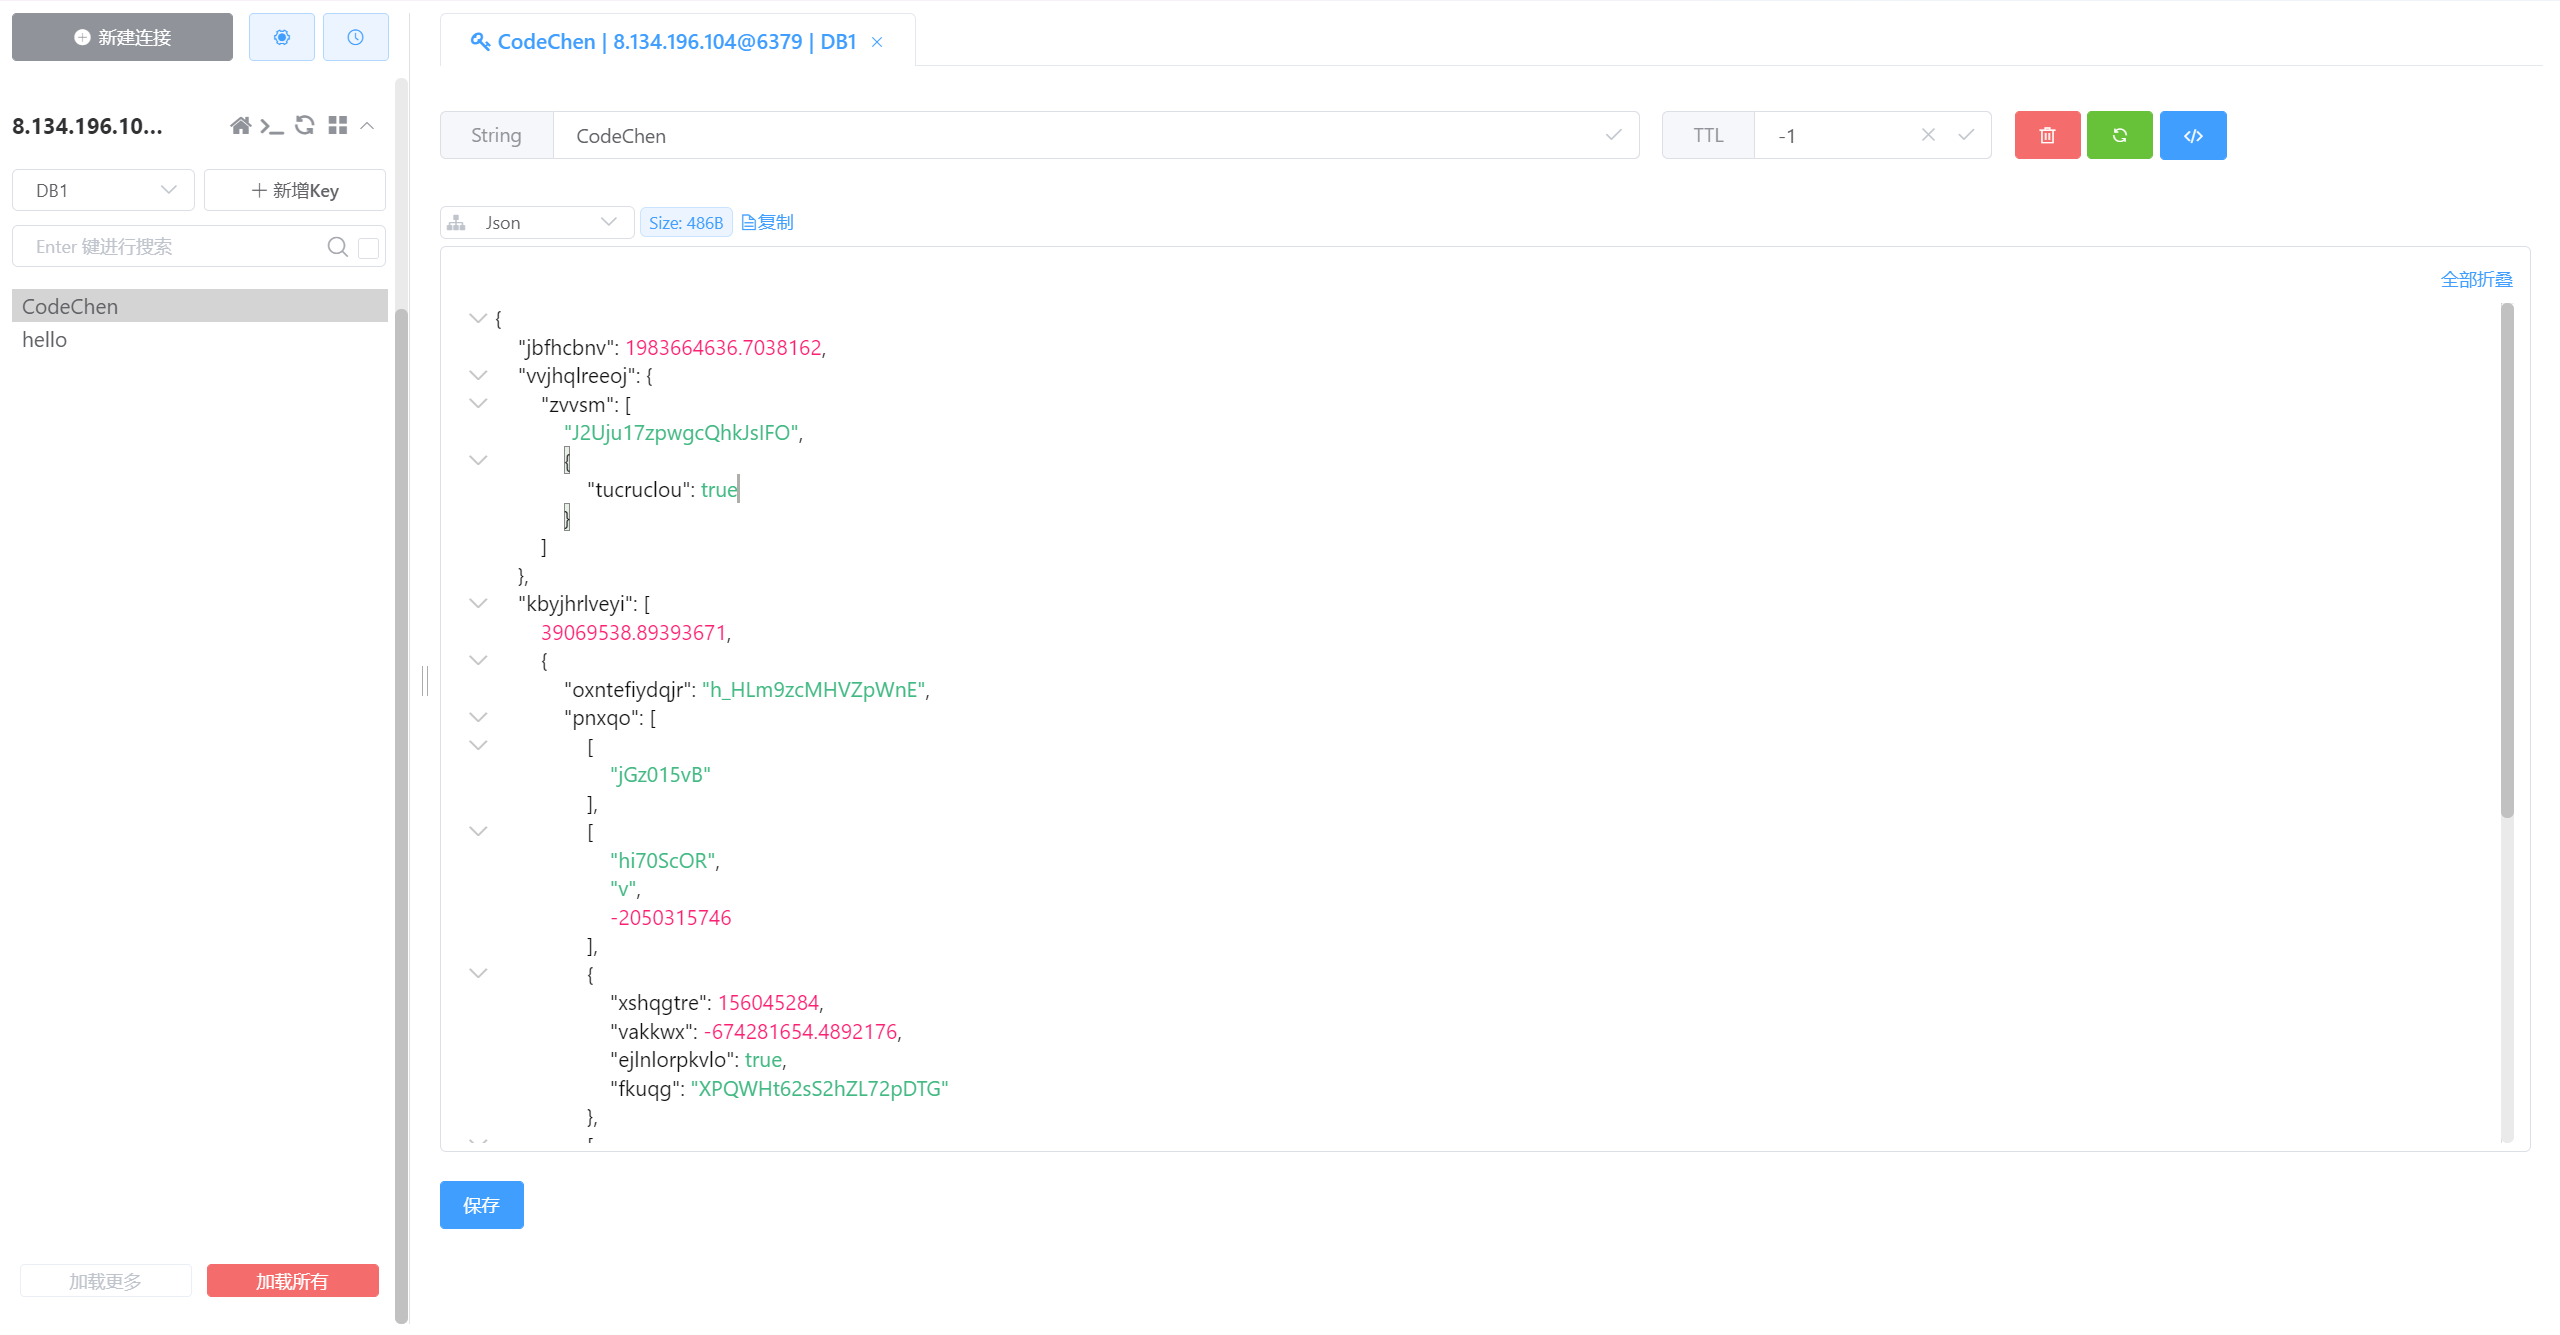Click the 全部折叠 collapse all link
The width and height of the screenshot is (2560, 1335).
click(2476, 280)
